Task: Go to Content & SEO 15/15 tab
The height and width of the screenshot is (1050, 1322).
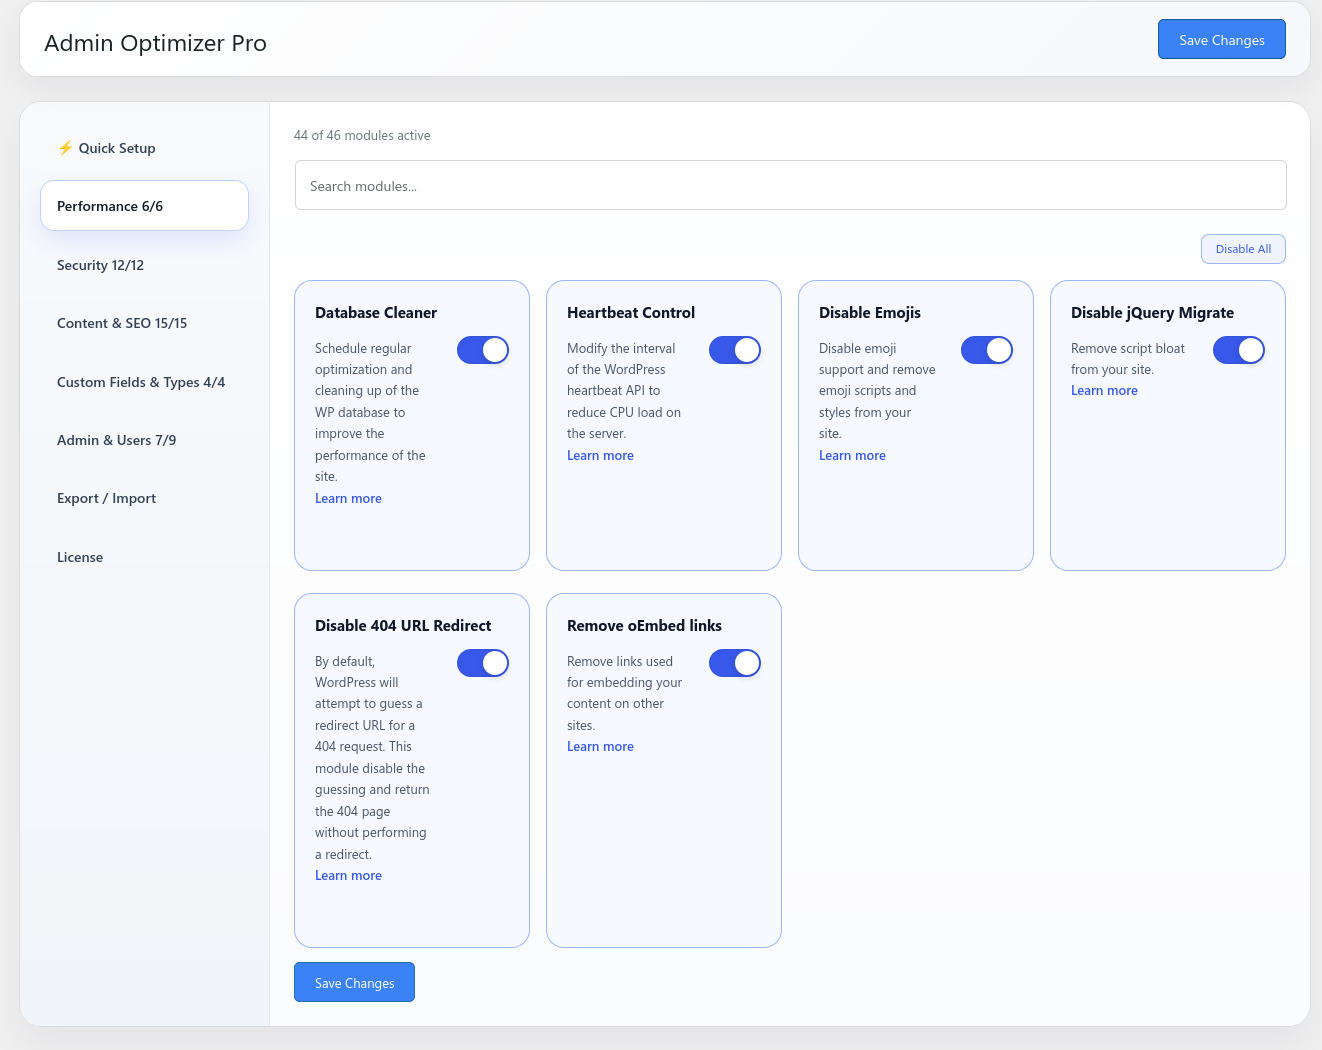Action: point(144,323)
